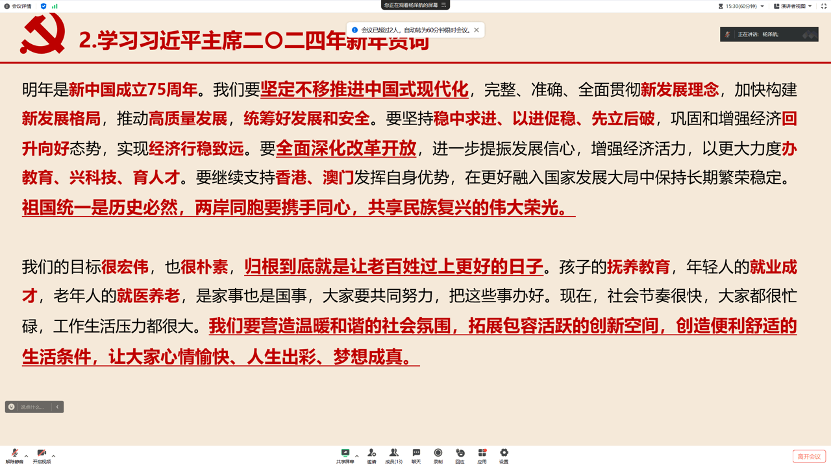This screenshot has width=832, height=468.
Task: Open the Speaker View layout menu
Action: pyautogui.click(x=787, y=6)
